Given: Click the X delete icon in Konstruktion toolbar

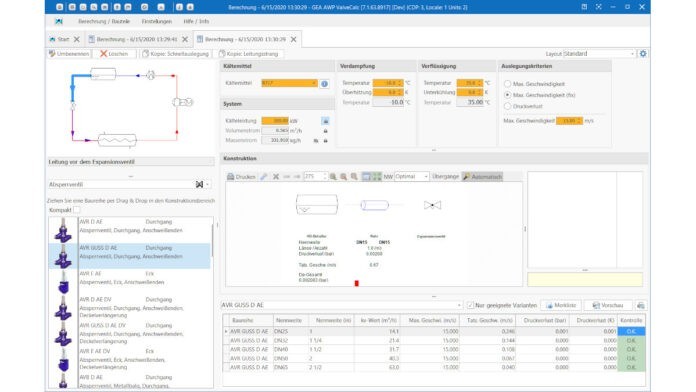Looking at the screenshot, I should [276, 177].
